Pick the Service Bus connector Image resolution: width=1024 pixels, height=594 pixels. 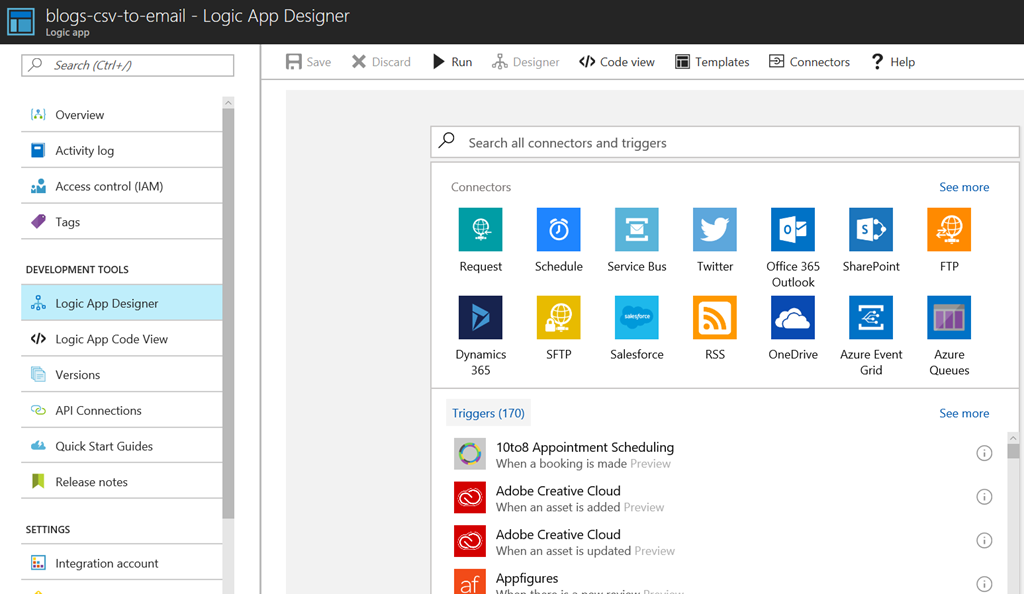coord(636,230)
